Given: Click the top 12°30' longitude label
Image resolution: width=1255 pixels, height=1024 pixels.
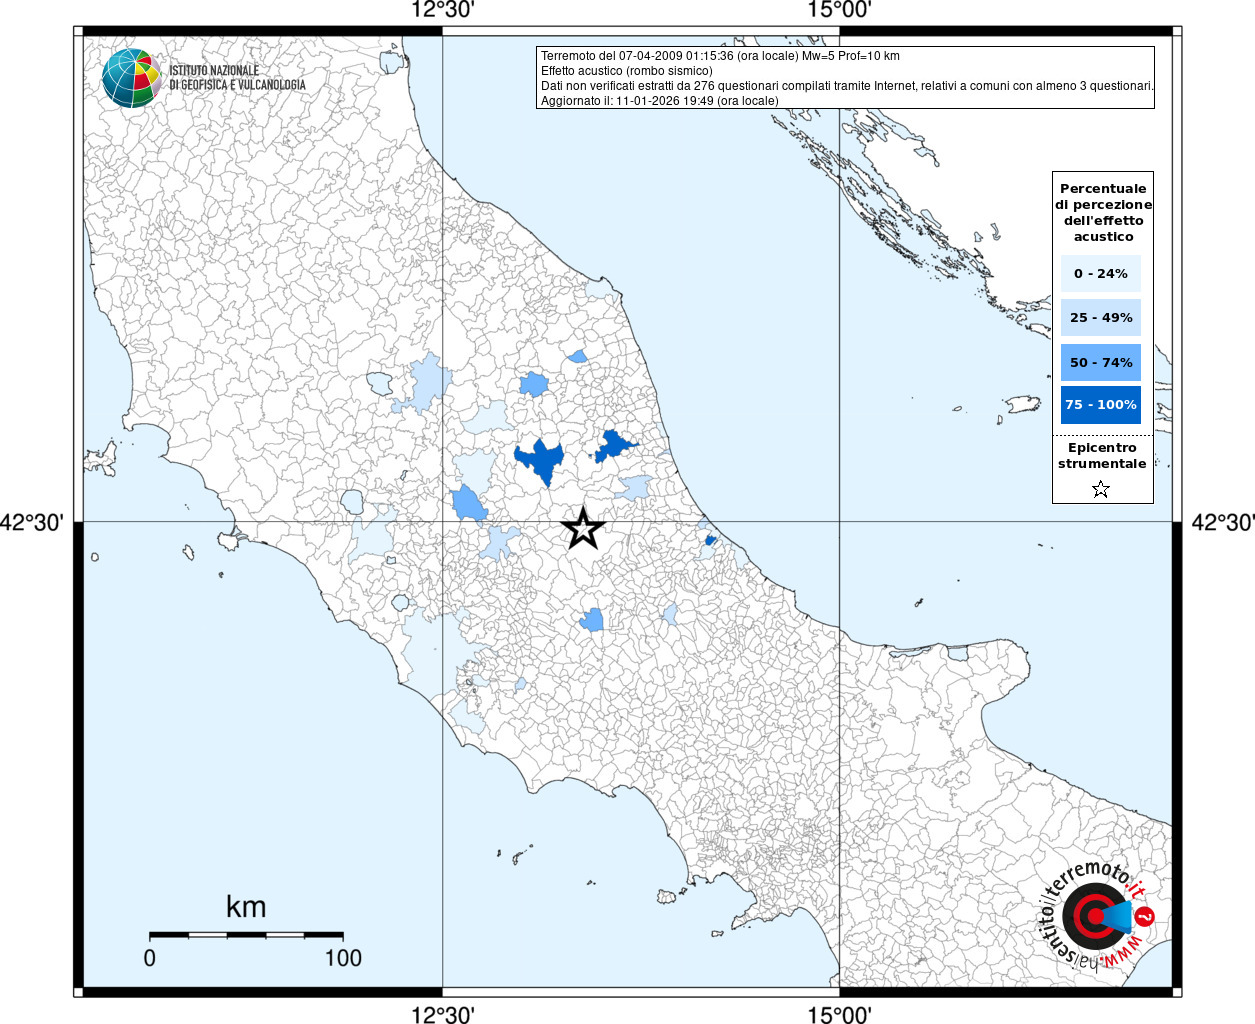Looking at the screenshot, I should tap(443, 11).
